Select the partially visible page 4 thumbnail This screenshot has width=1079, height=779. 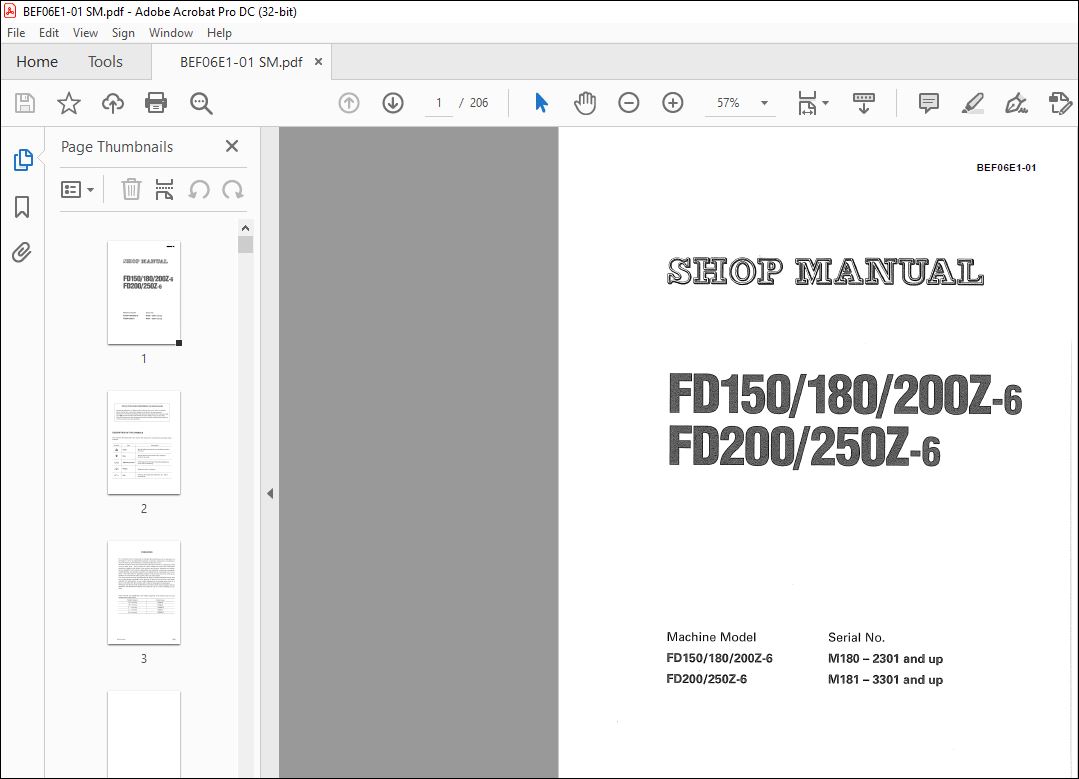tap(144, 734)
